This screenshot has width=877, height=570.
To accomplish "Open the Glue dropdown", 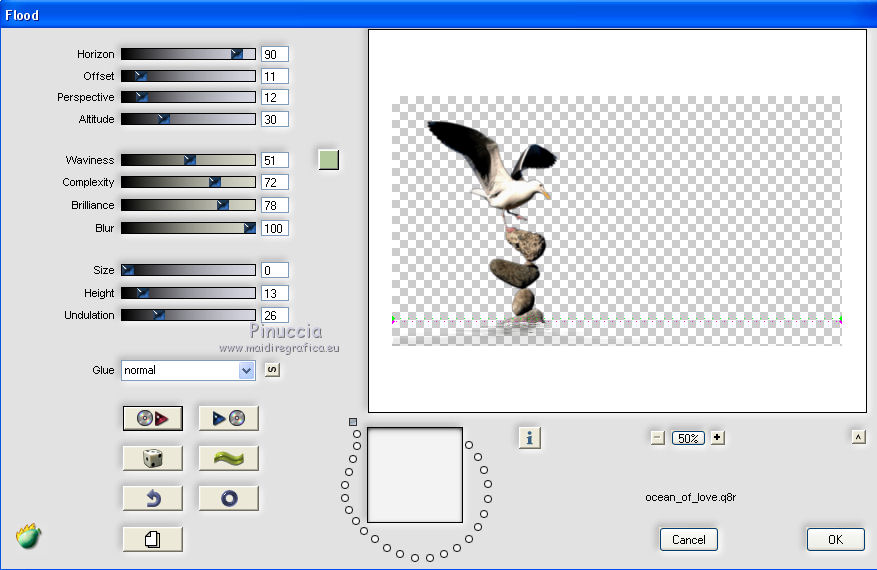I will click(x=188, y=370).
